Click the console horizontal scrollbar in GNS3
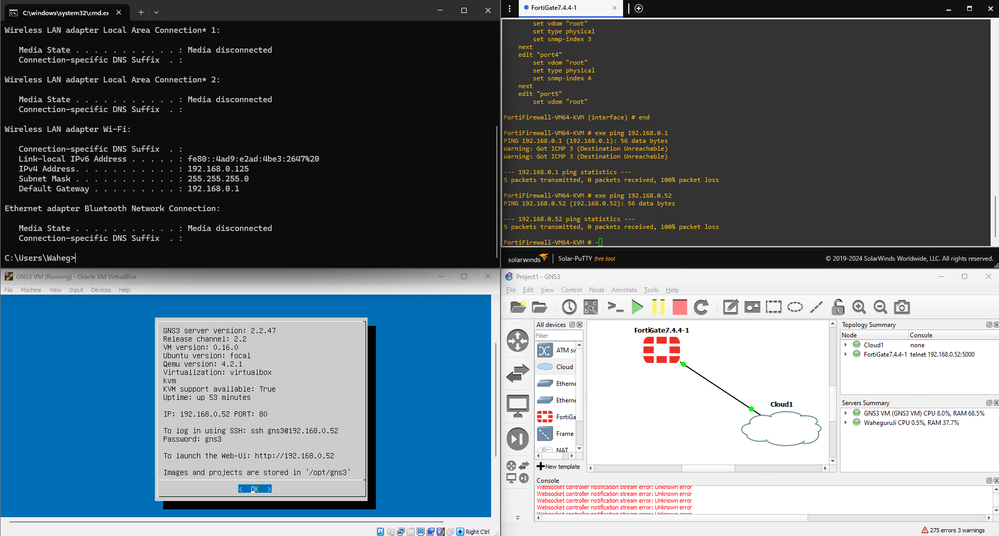This screenshot has height=536, width=999. pyautogui.click(x=763, y=518)
